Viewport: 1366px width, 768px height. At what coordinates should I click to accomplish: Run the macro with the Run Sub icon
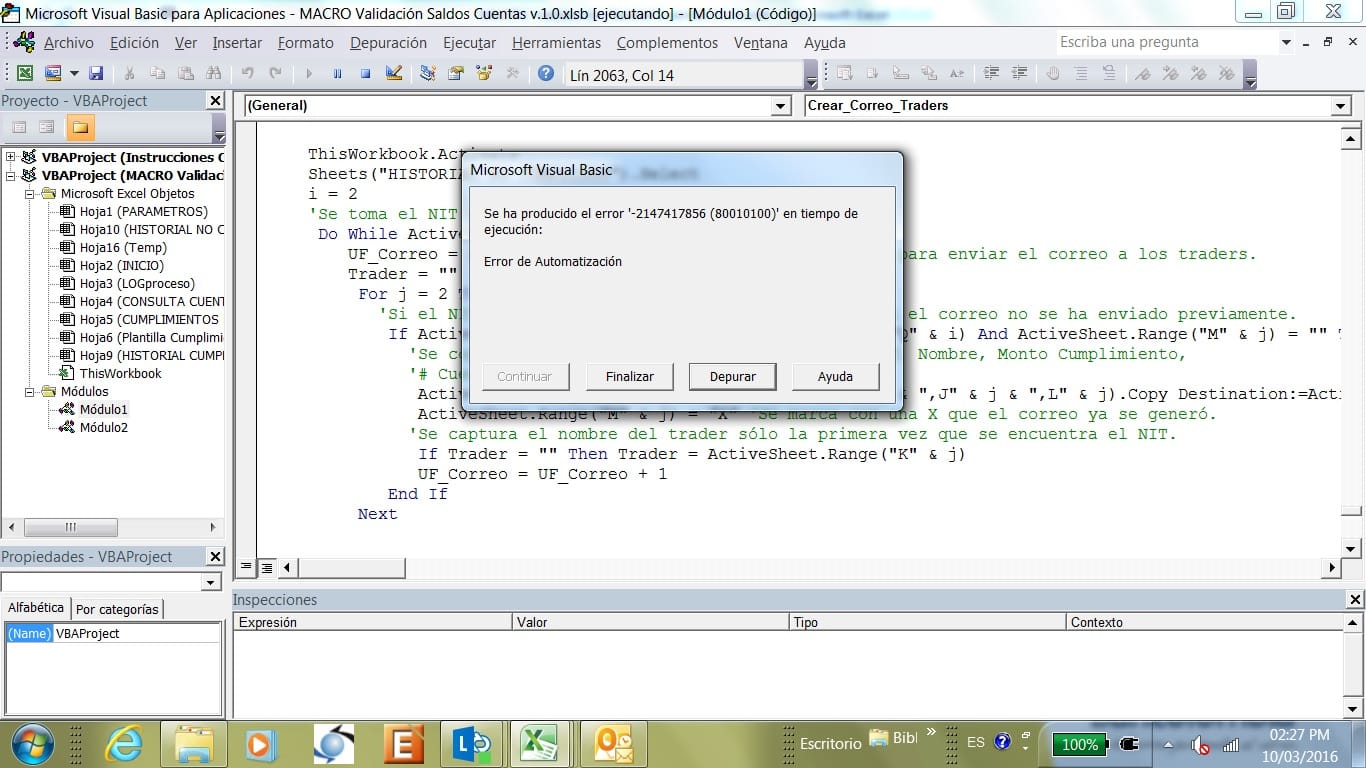coord(308,74)
